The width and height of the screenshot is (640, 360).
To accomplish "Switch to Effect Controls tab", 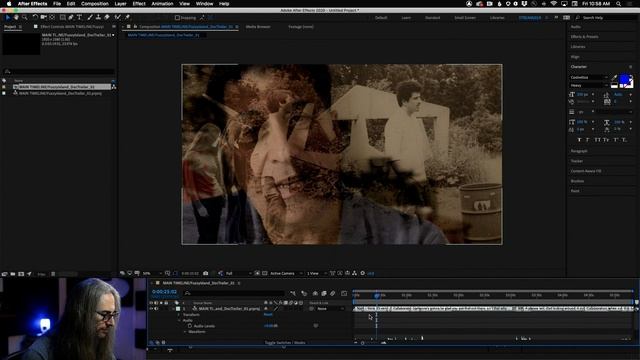I will pos(72,27).
